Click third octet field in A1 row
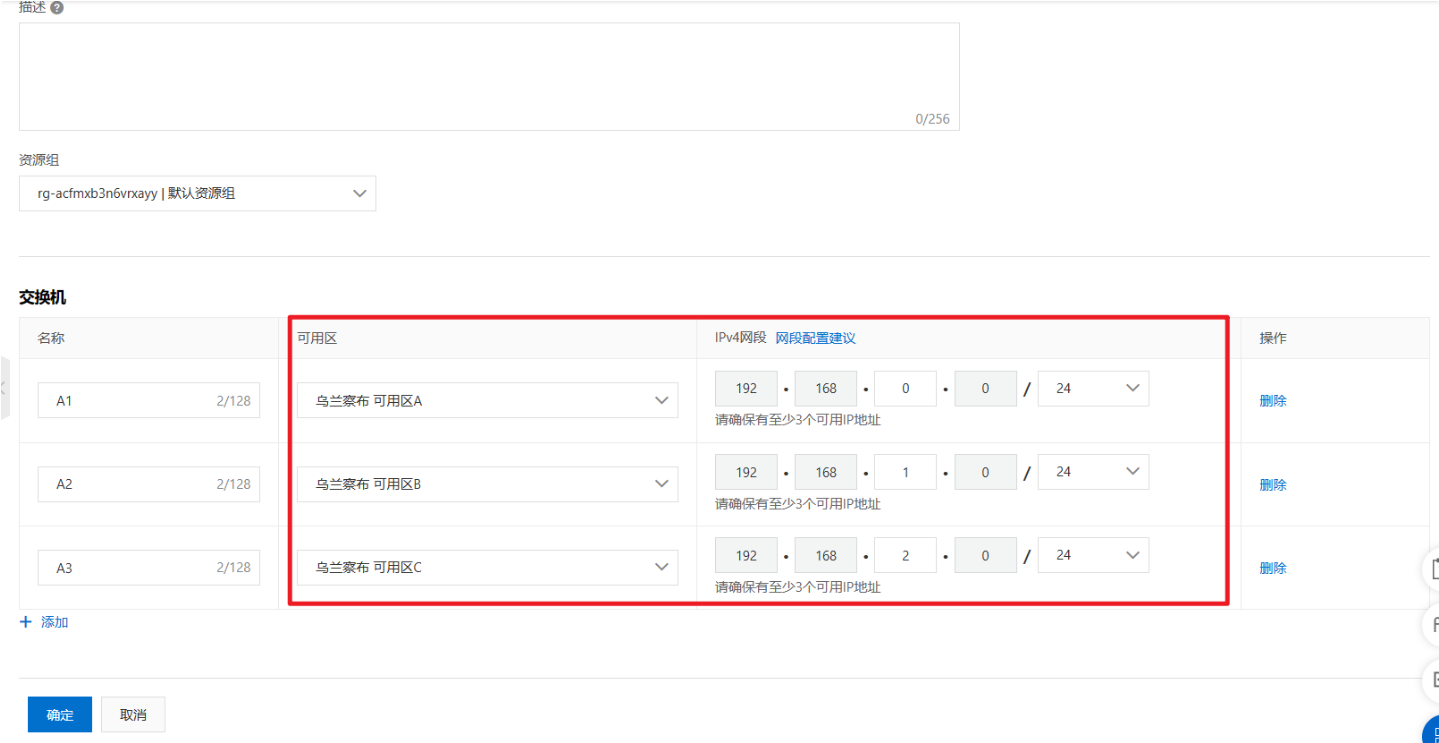The height and width of the screenshot is (743, 1439). (906, 389)
